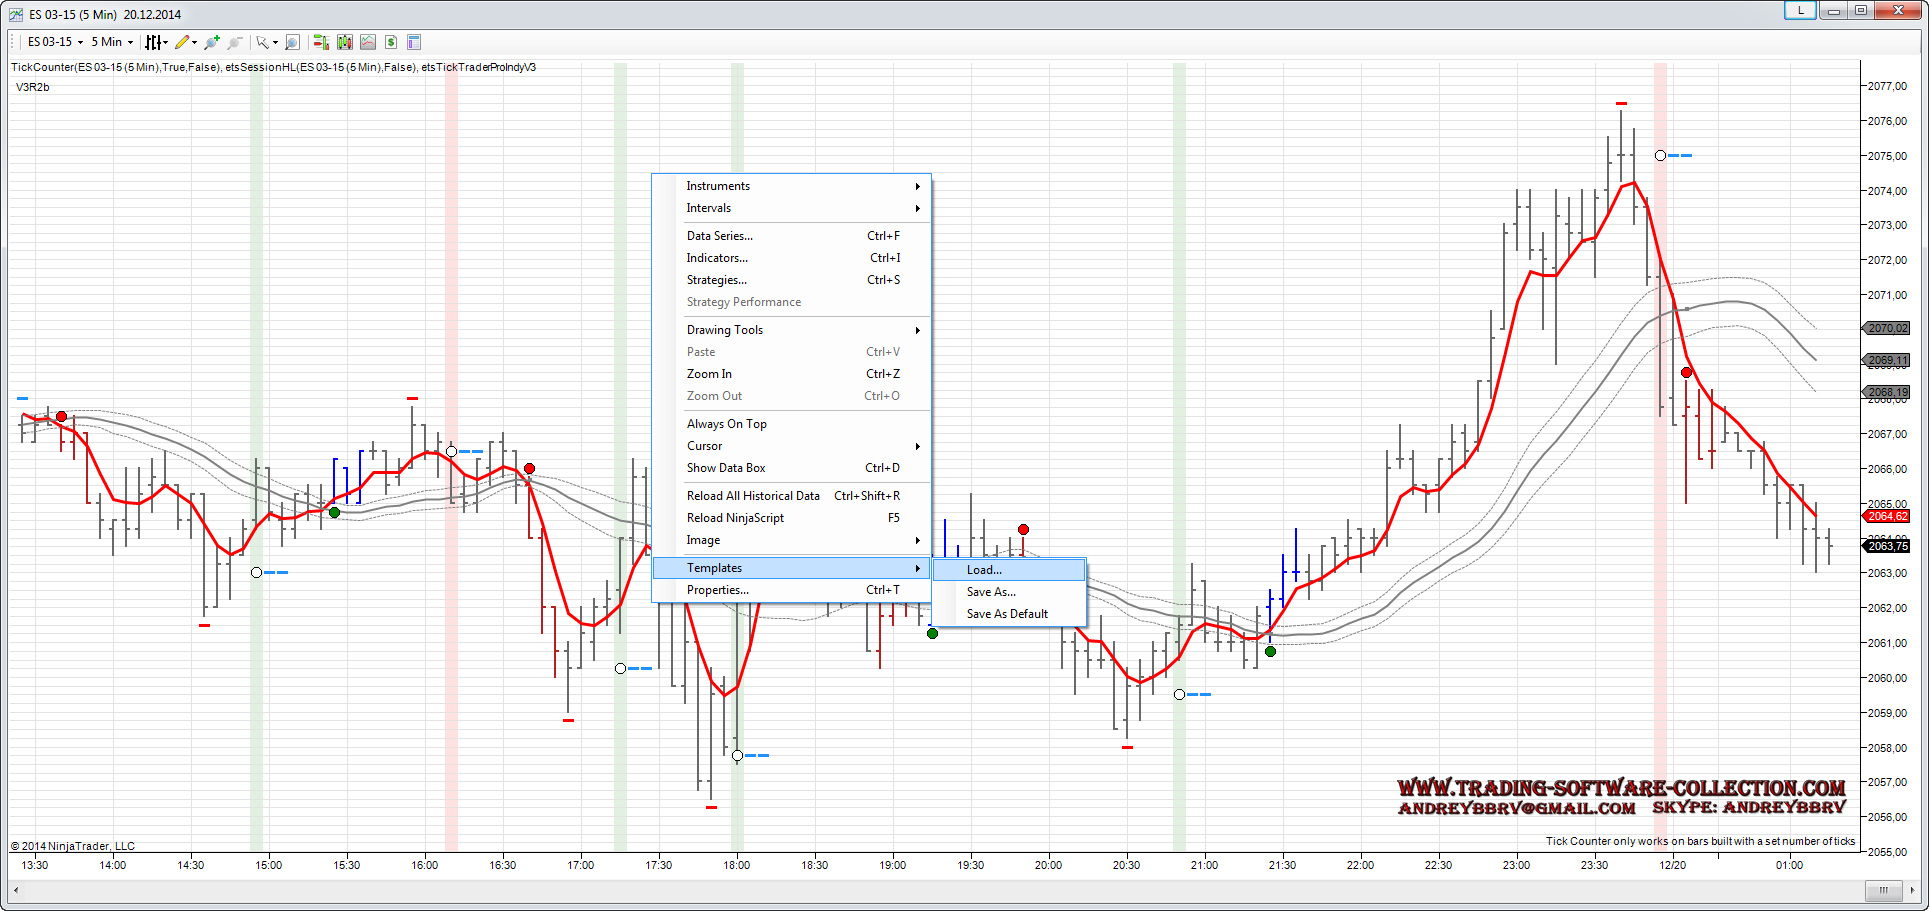Open the candlestick data series icon
Viewport: 1929px width, 911px height.
point(345,42)
